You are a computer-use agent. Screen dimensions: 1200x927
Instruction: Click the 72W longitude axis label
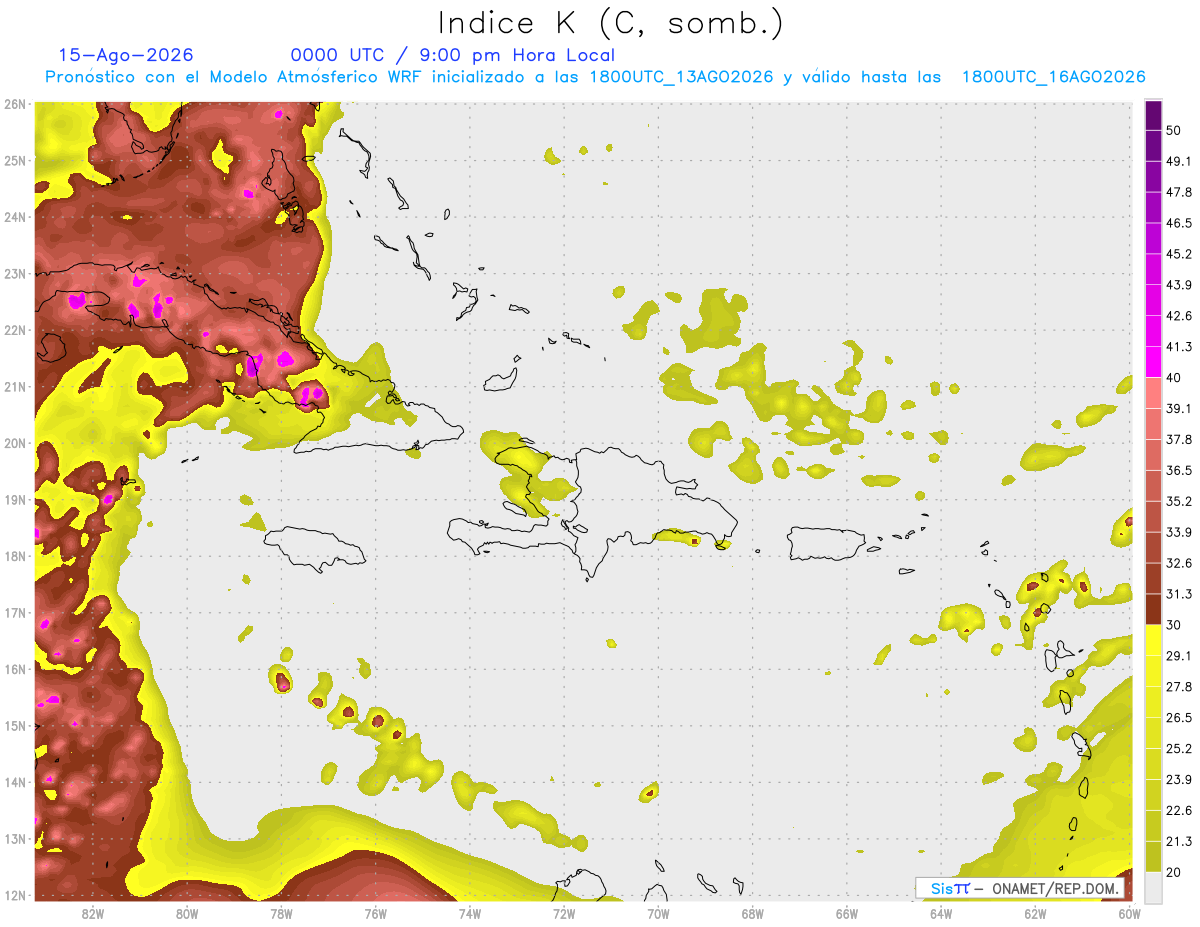tap(563, 913)
